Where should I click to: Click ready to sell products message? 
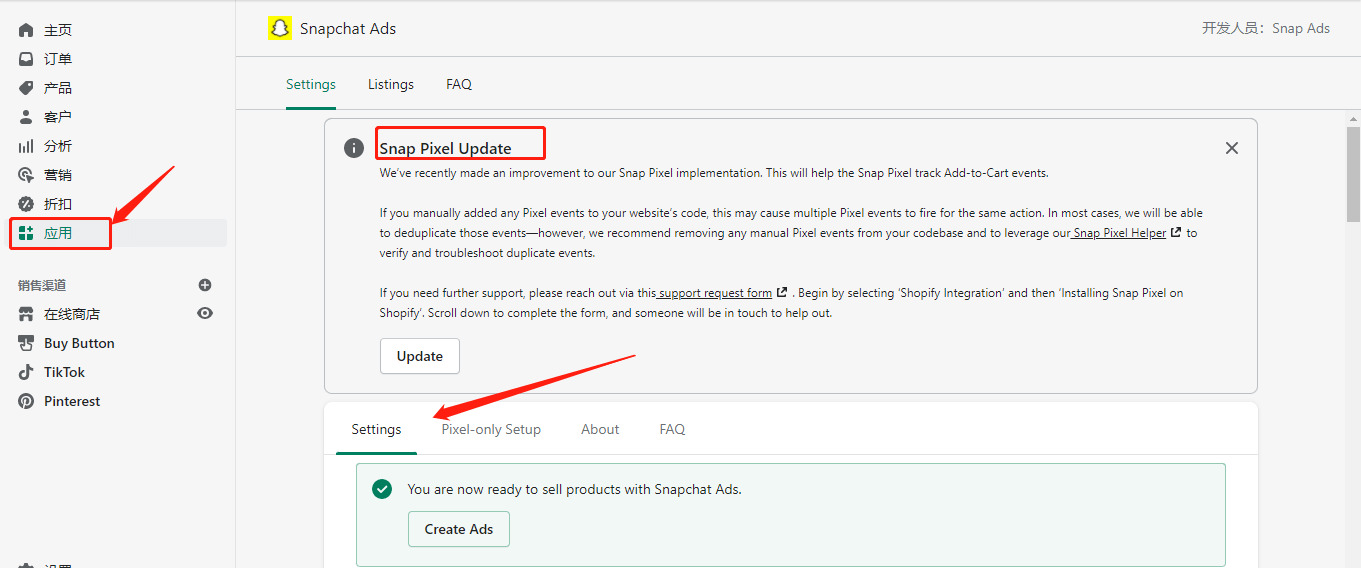575,489
